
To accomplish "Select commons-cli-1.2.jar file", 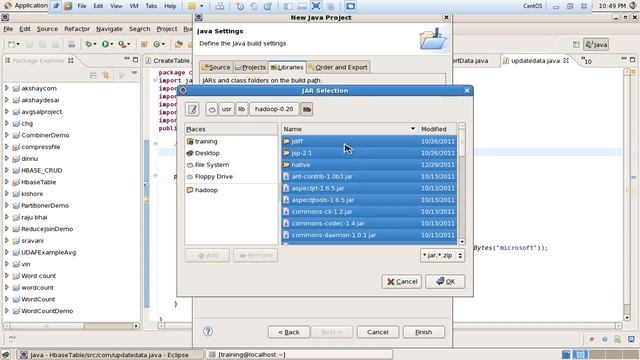I will (369, 212).
